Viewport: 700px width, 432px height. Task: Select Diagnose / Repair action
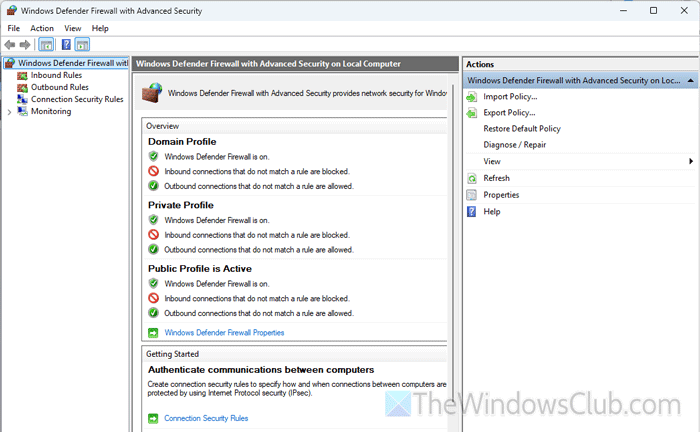click(514, 145)
